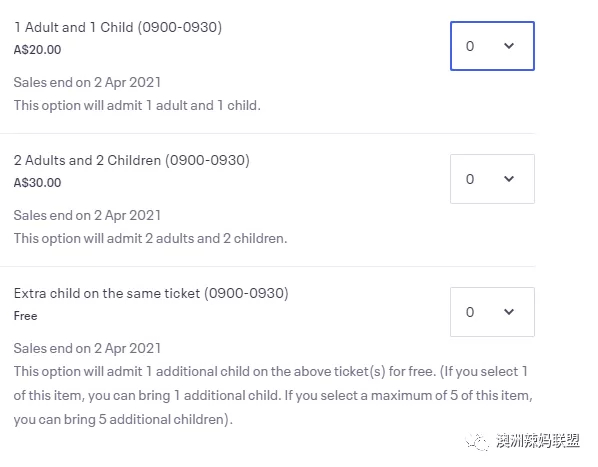Click the Free price label

tap(26, 316)
